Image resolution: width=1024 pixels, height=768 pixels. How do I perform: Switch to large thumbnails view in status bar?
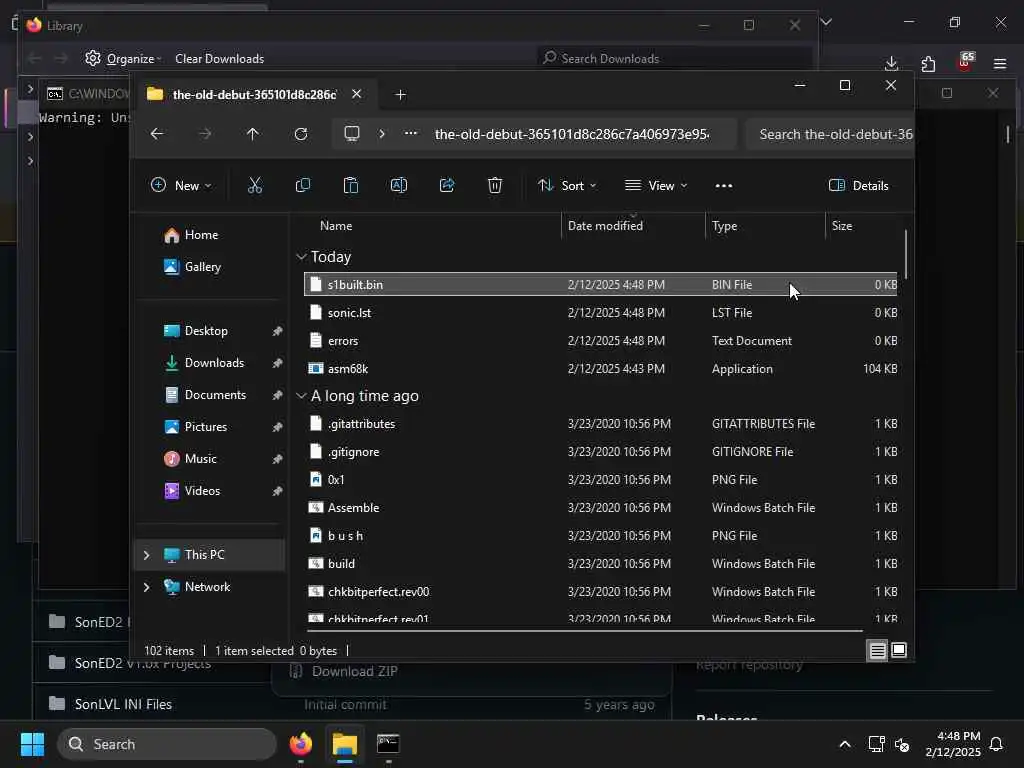(899, 650)
